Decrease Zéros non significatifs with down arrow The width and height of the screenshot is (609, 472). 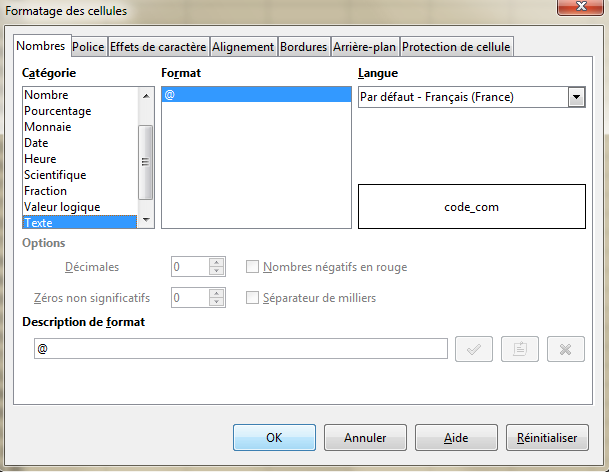click(217, 302)
